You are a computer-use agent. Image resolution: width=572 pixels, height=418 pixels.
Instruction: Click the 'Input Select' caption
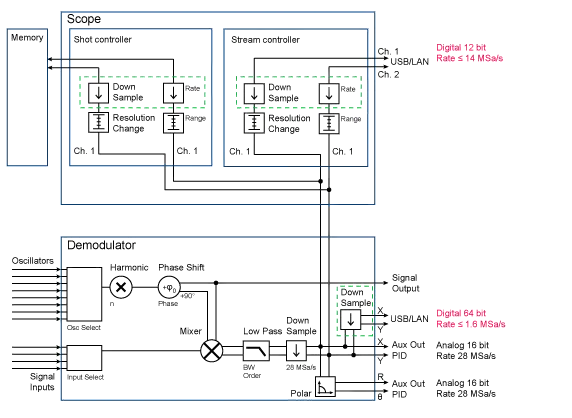(x=85, y=377)
